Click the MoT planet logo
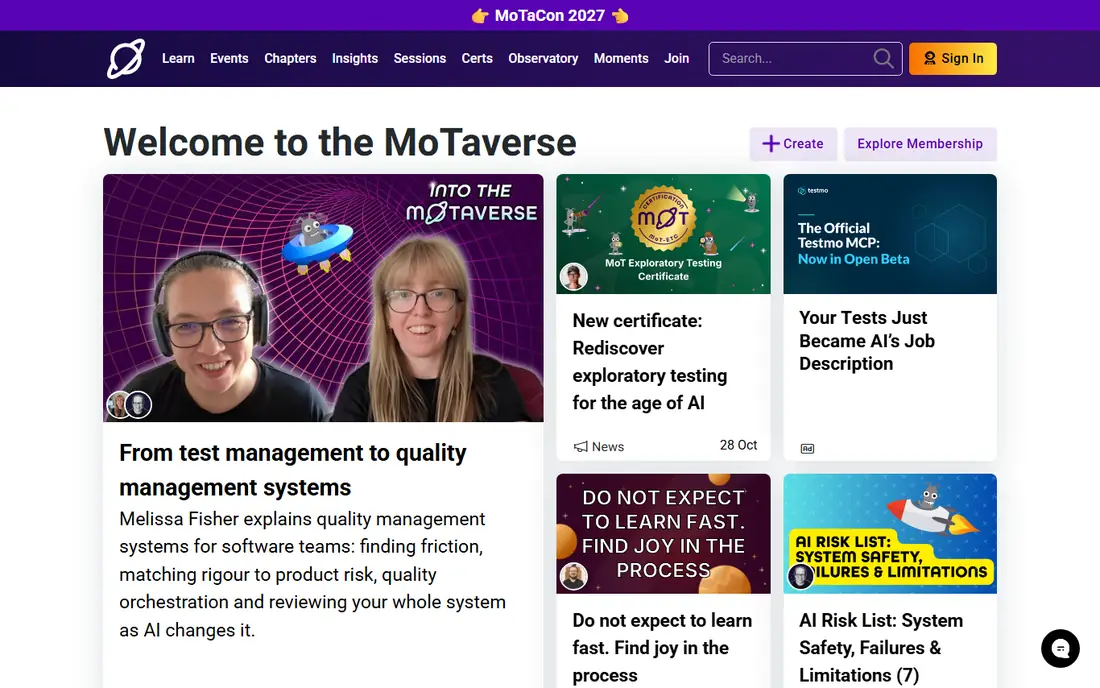This screenshot has width=1100, height=688. click(x=126, y=58)
